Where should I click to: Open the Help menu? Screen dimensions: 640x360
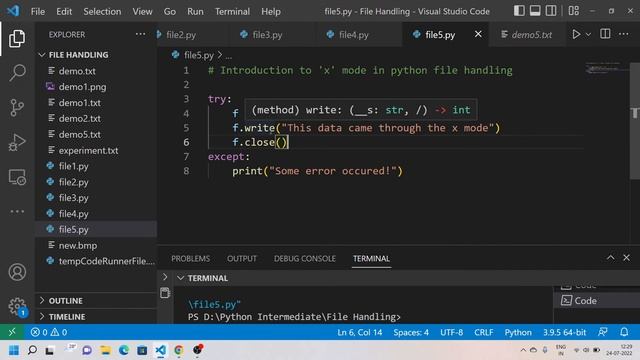point(271,11)
